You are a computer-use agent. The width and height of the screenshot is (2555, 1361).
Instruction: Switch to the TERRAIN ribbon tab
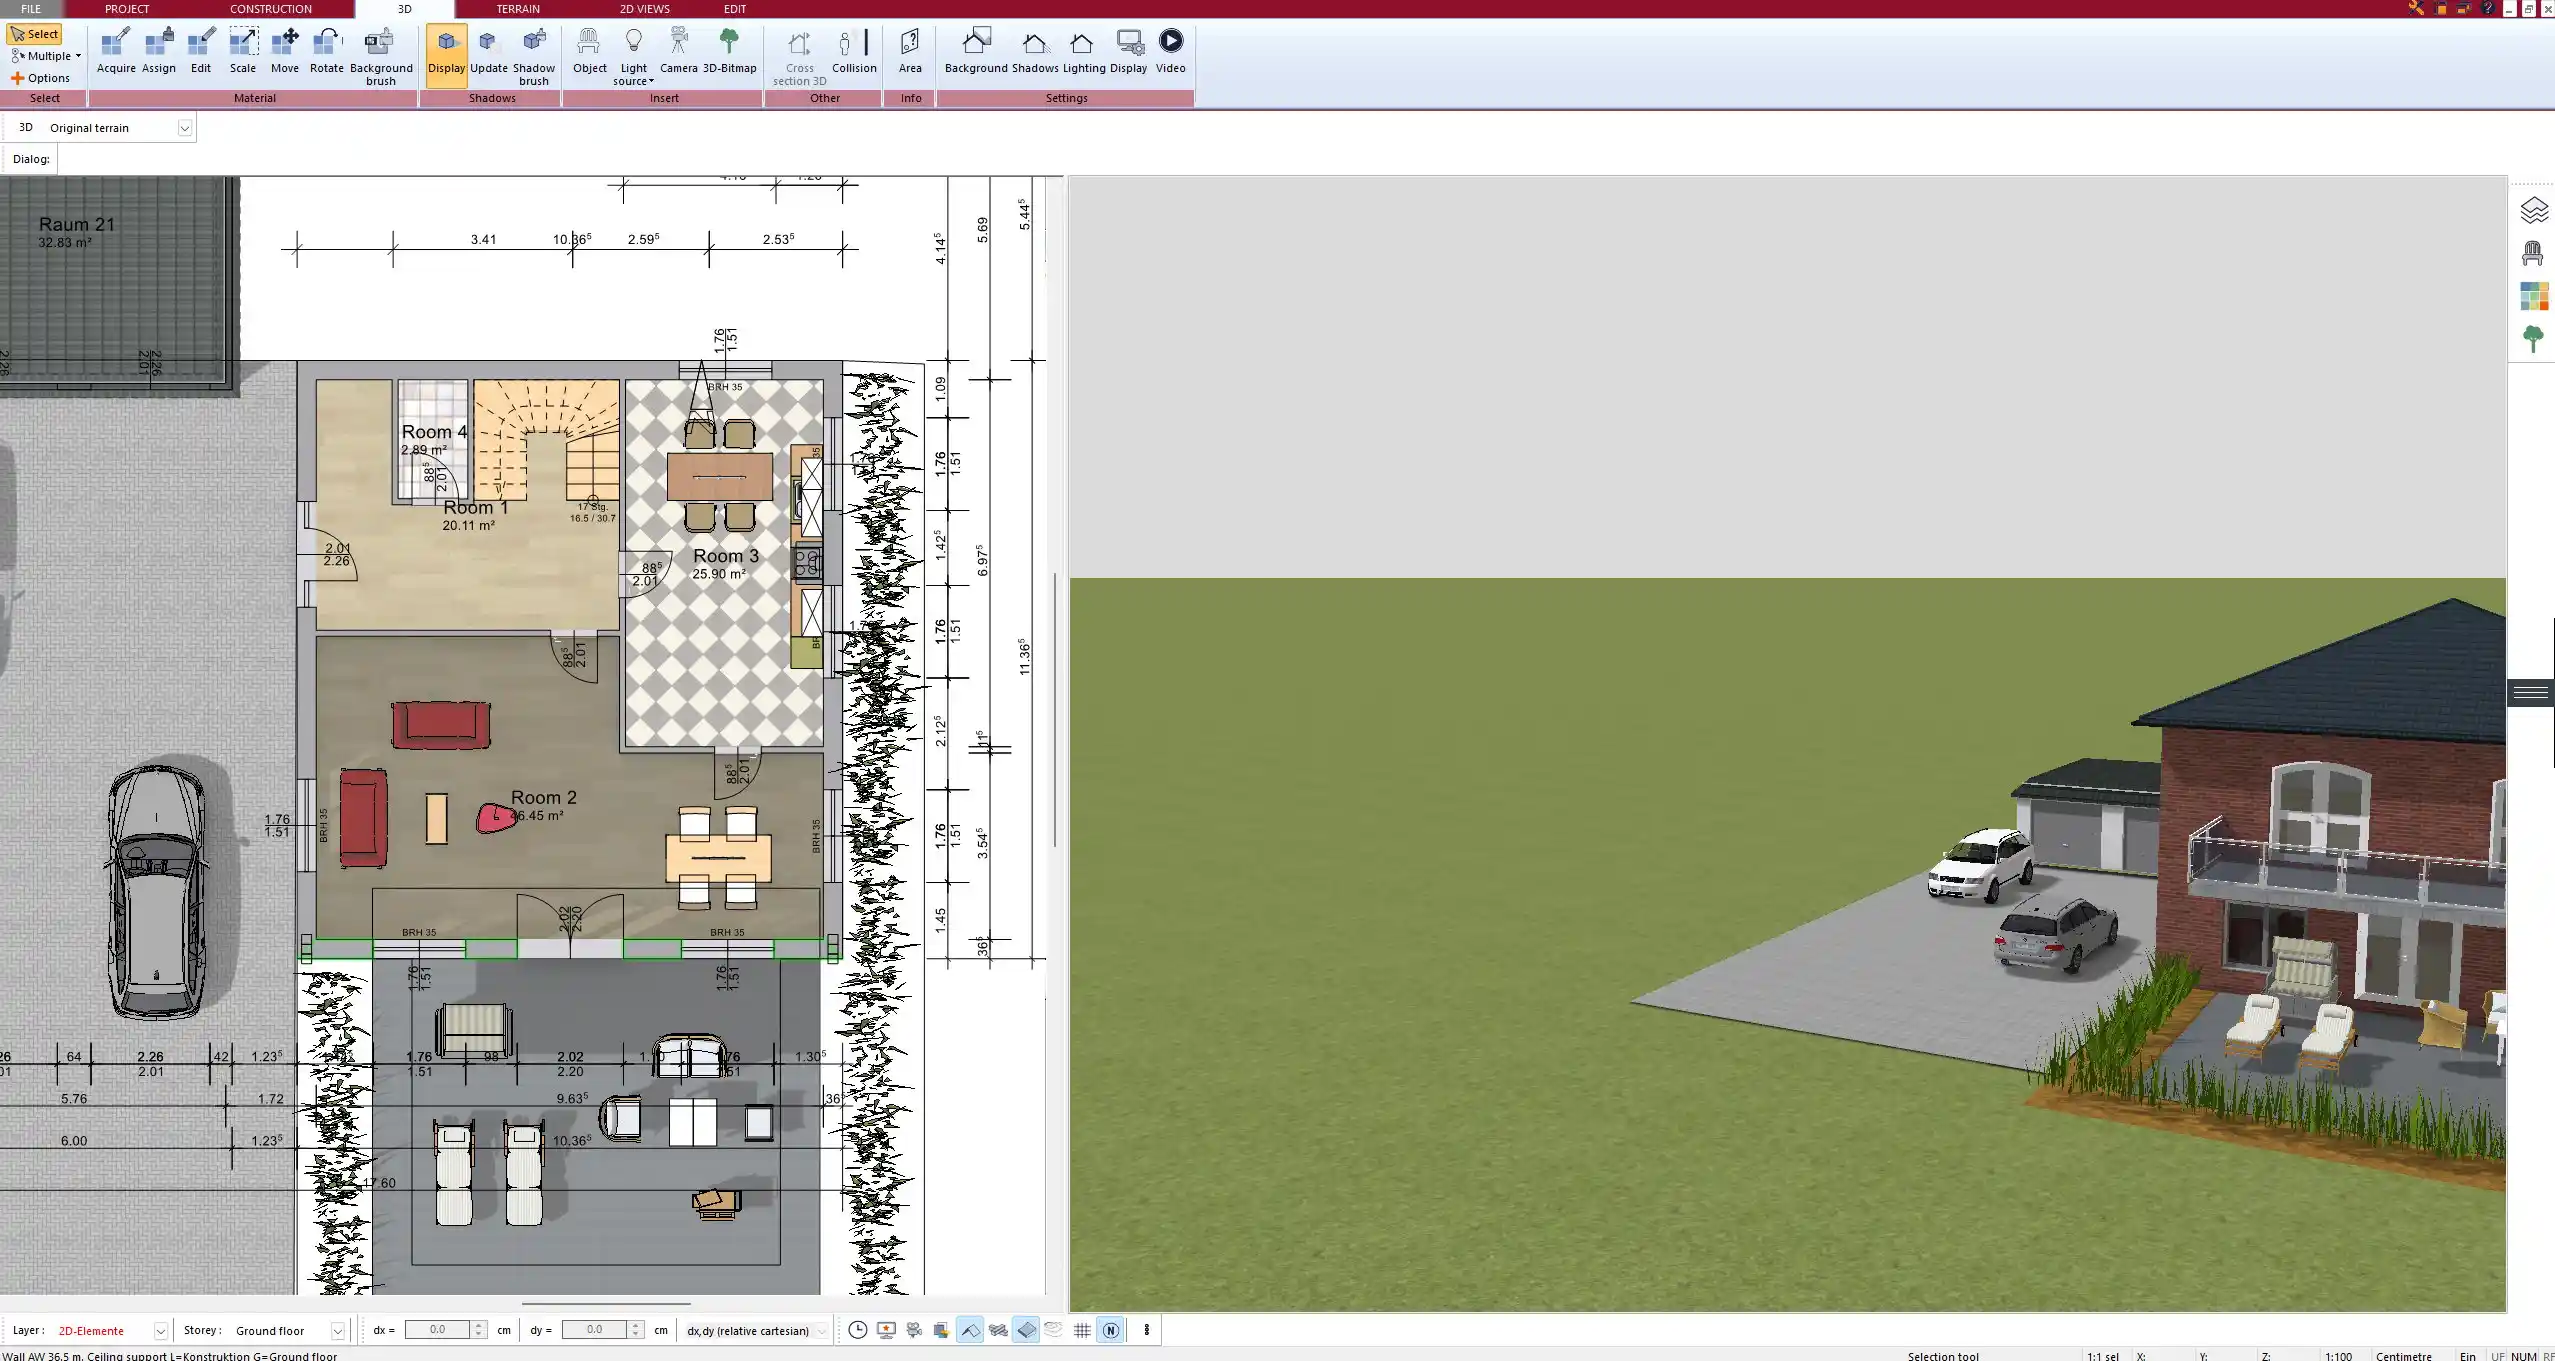(517, 9)
